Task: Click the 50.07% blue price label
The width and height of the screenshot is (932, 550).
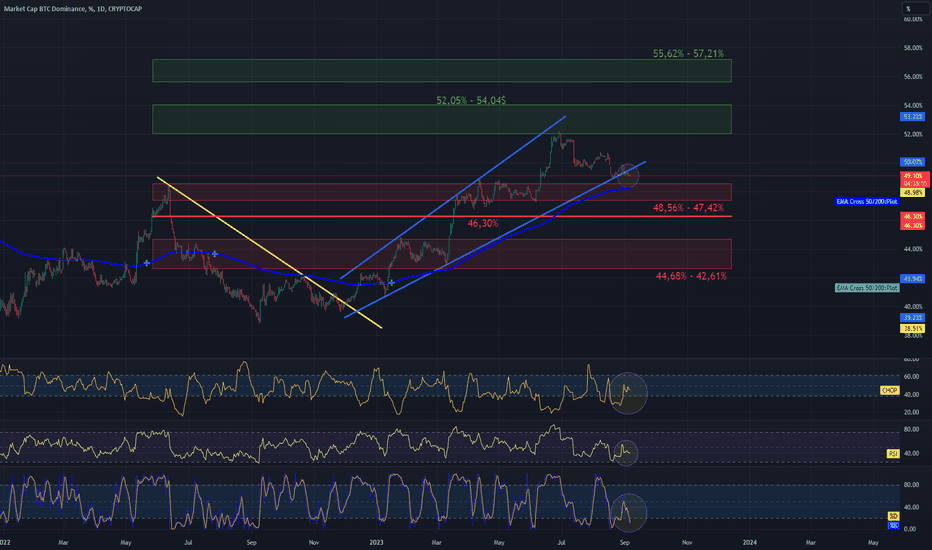Action: pyautogui.click(x=912, y=162)
